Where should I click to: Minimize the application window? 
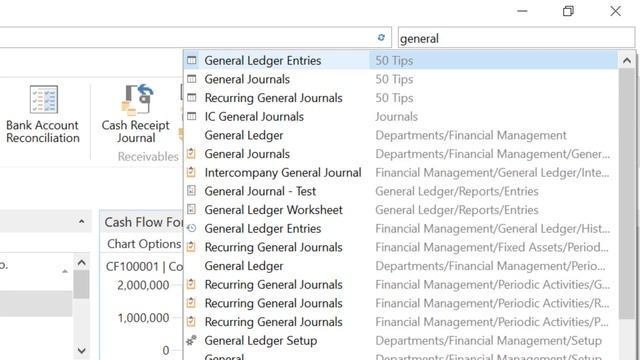pos(522,11)
